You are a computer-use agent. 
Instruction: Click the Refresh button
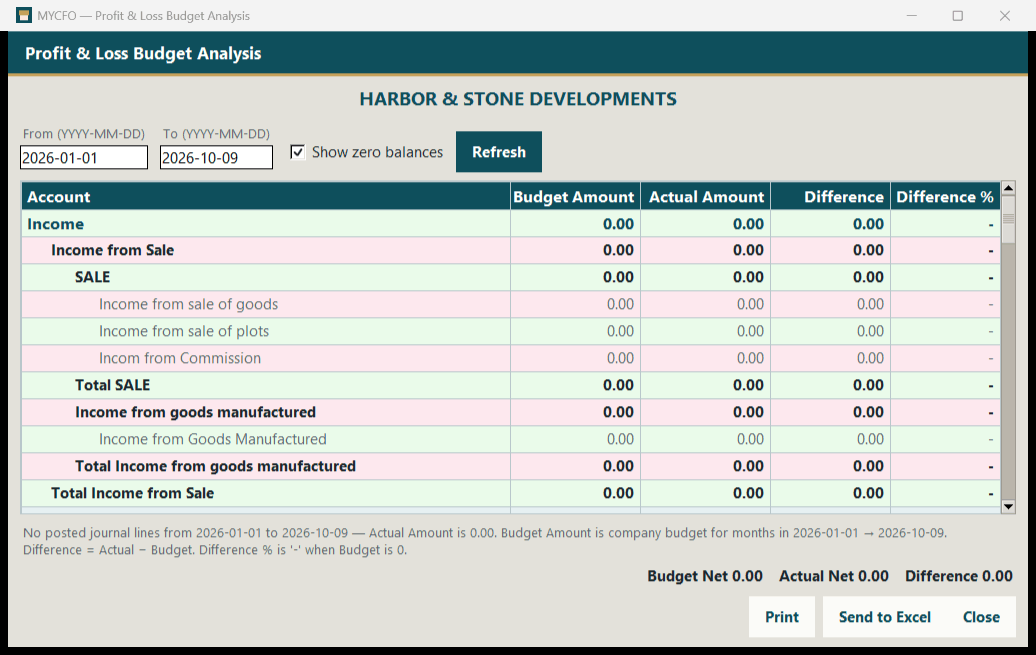[x=499, y=152]
